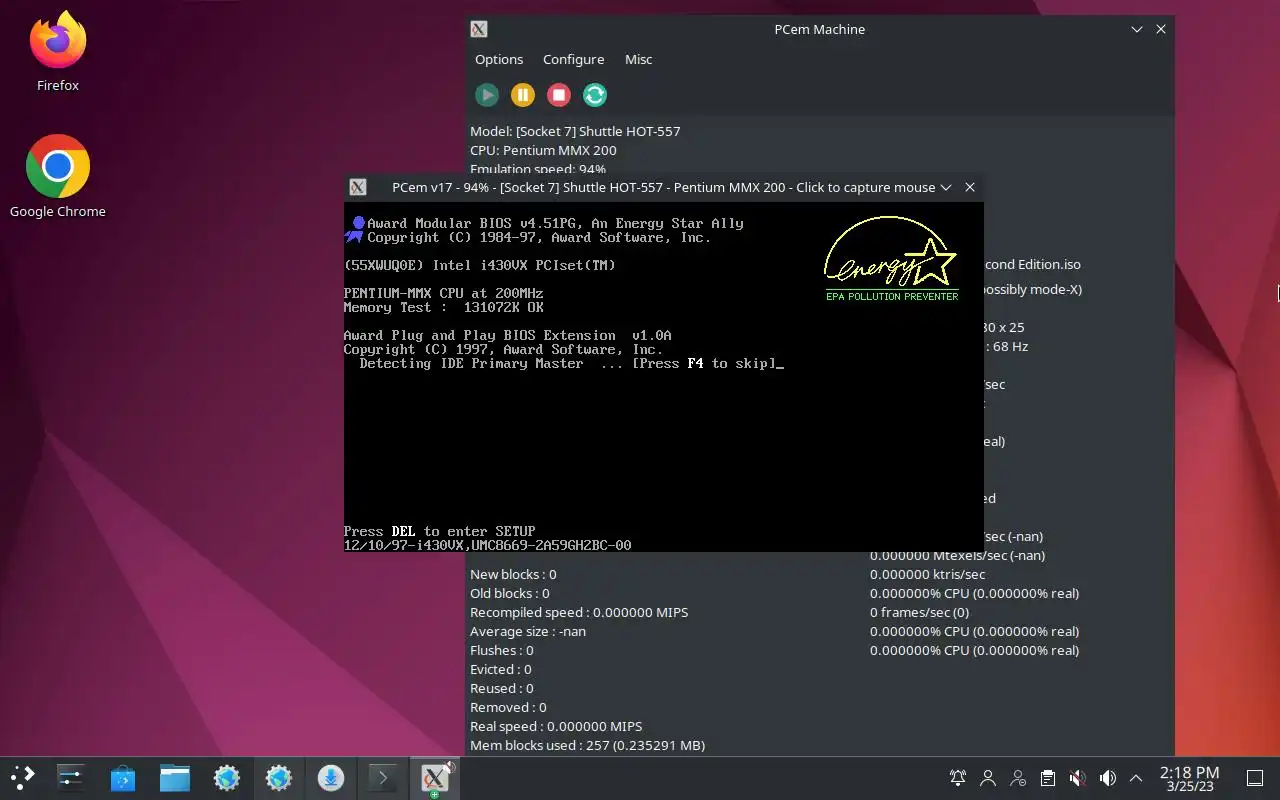Click 'Memory Test : 131072K OK' BIOS line

(443, 307)
